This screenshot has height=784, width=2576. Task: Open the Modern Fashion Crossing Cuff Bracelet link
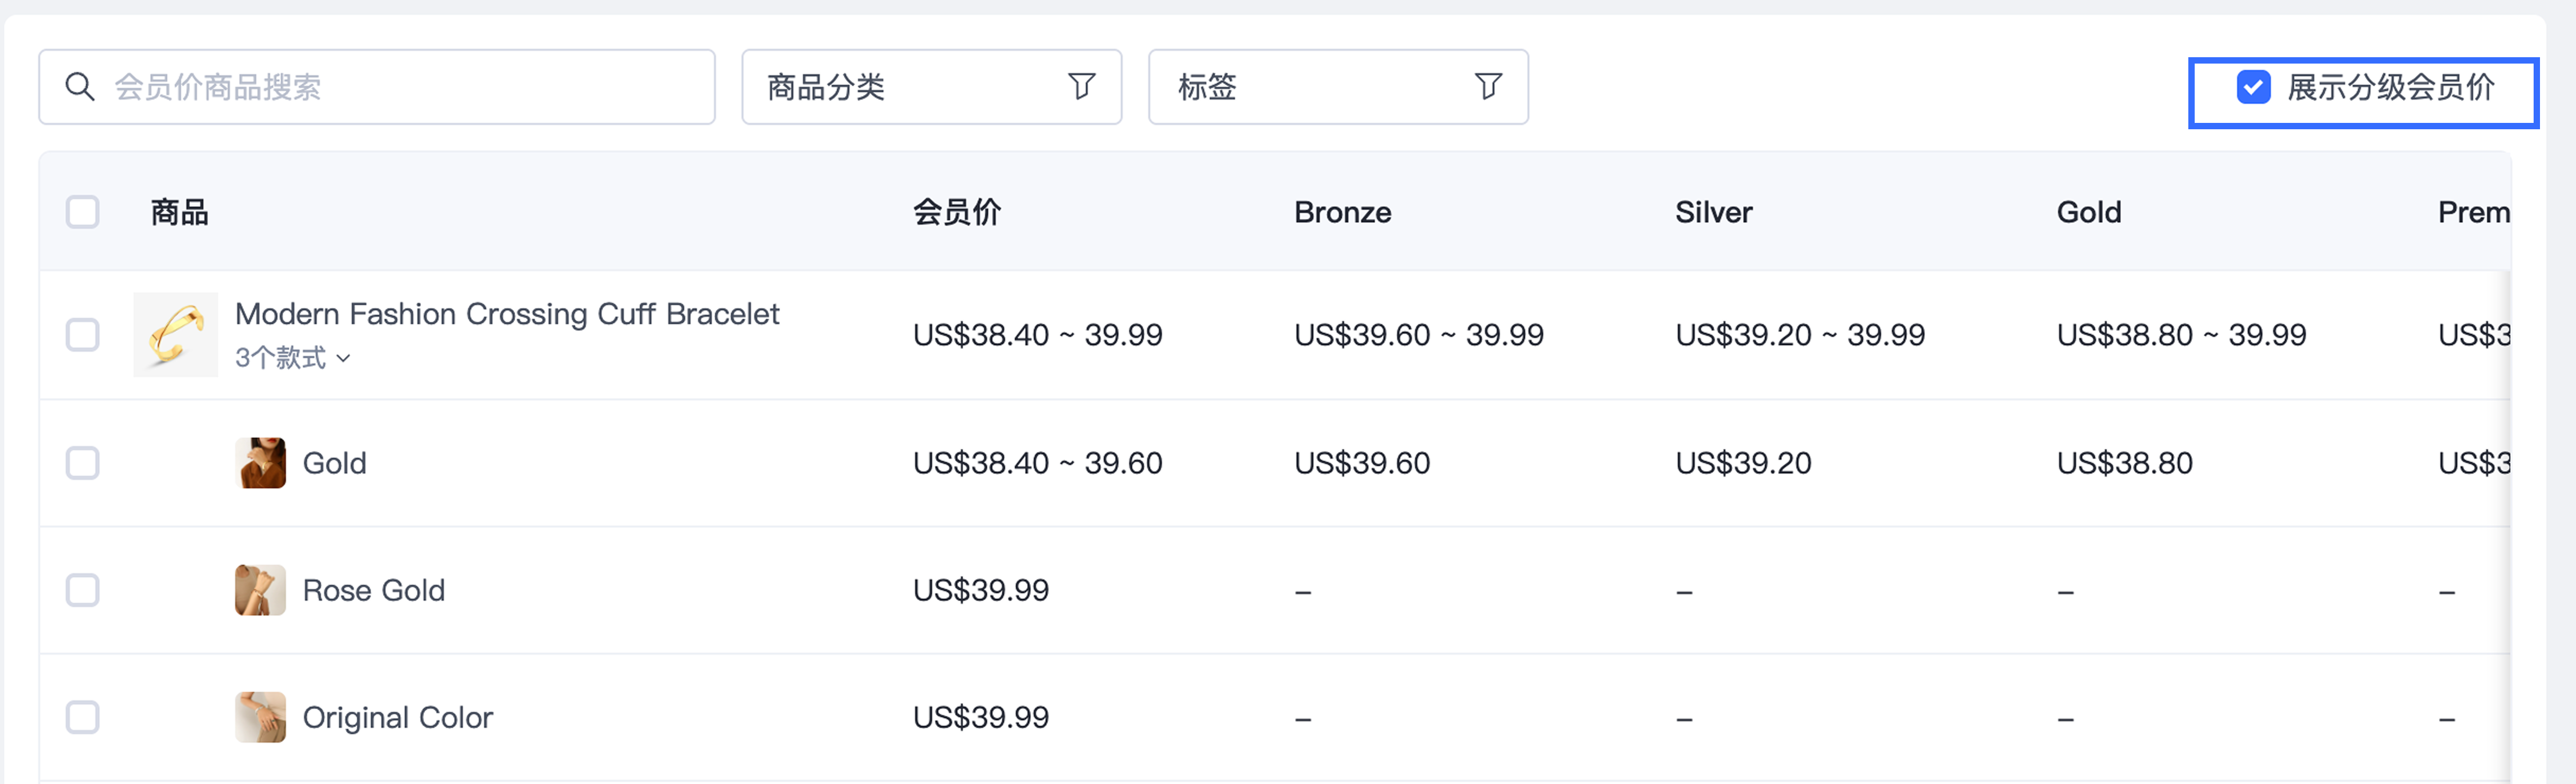click(x=507, y=314)
